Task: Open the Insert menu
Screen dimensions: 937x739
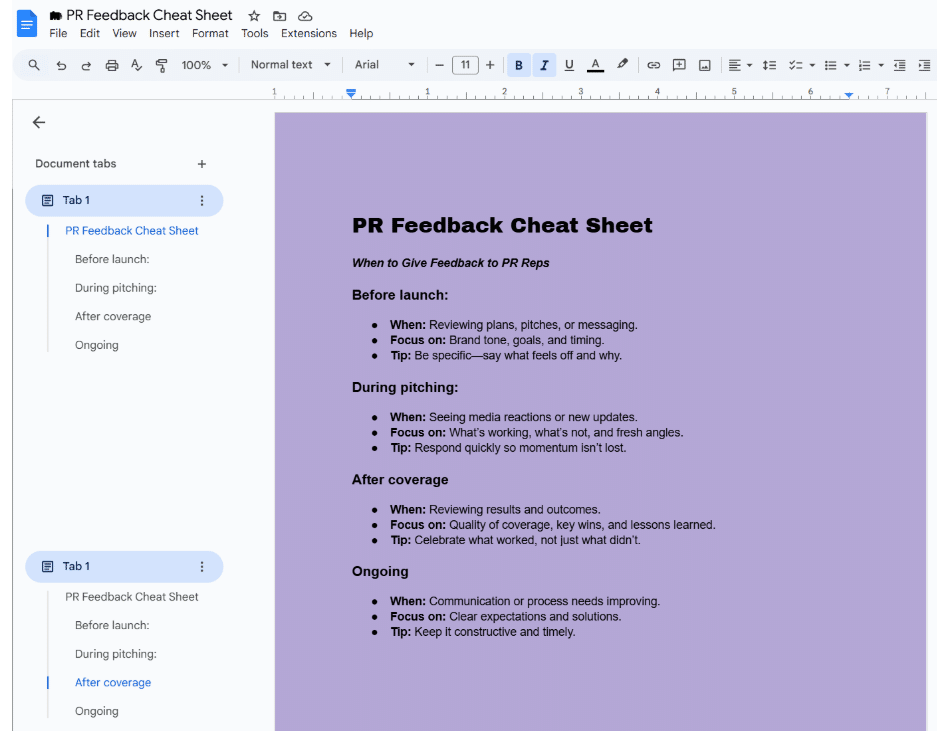Action: pyautogui.click(x=164, y=33)
